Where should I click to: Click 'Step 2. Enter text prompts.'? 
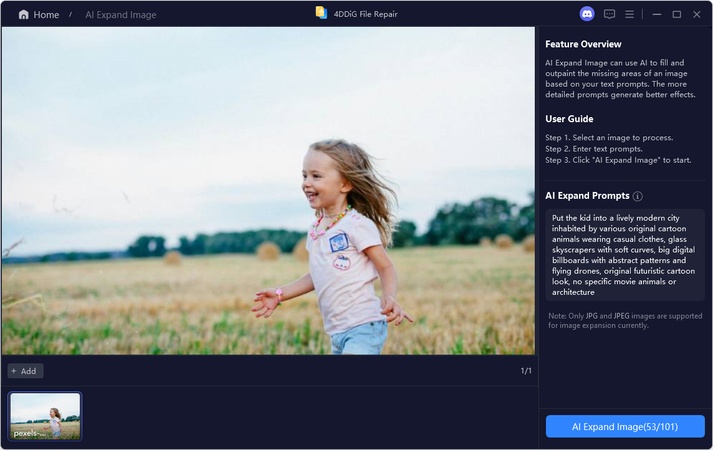[x=593, y=149]
